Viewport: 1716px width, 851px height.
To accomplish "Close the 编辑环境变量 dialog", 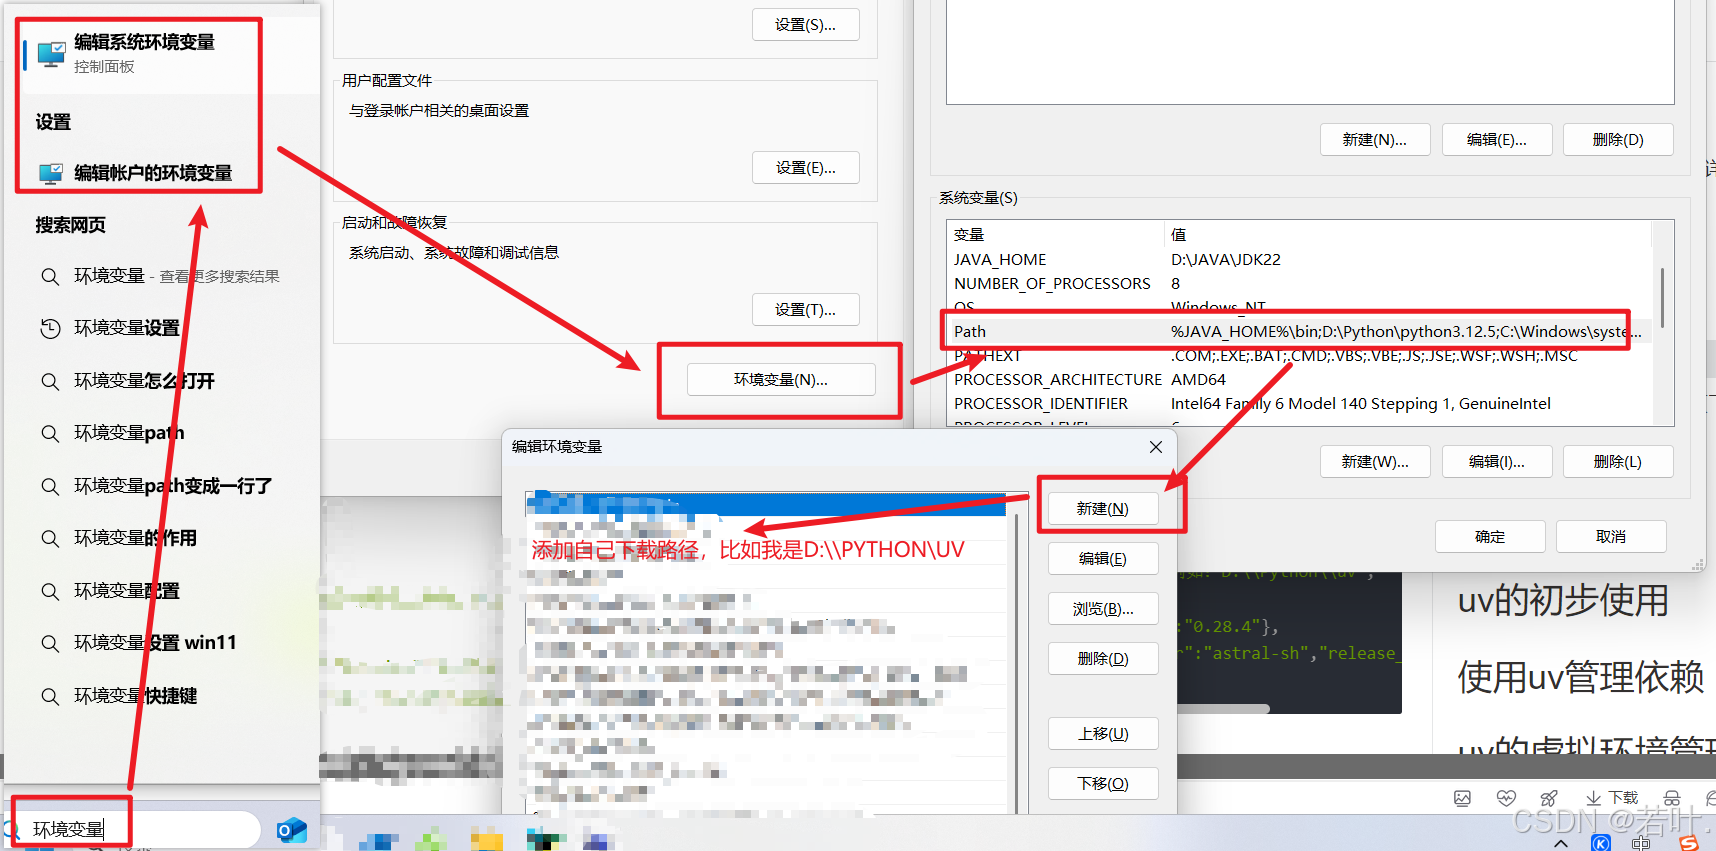I will 1155,447.
